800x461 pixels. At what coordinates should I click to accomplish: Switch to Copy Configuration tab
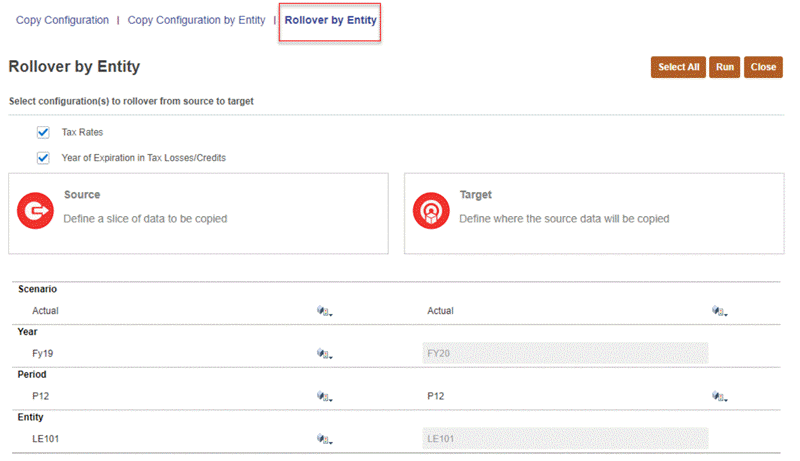pyautogui.click(x=62, y=20)
